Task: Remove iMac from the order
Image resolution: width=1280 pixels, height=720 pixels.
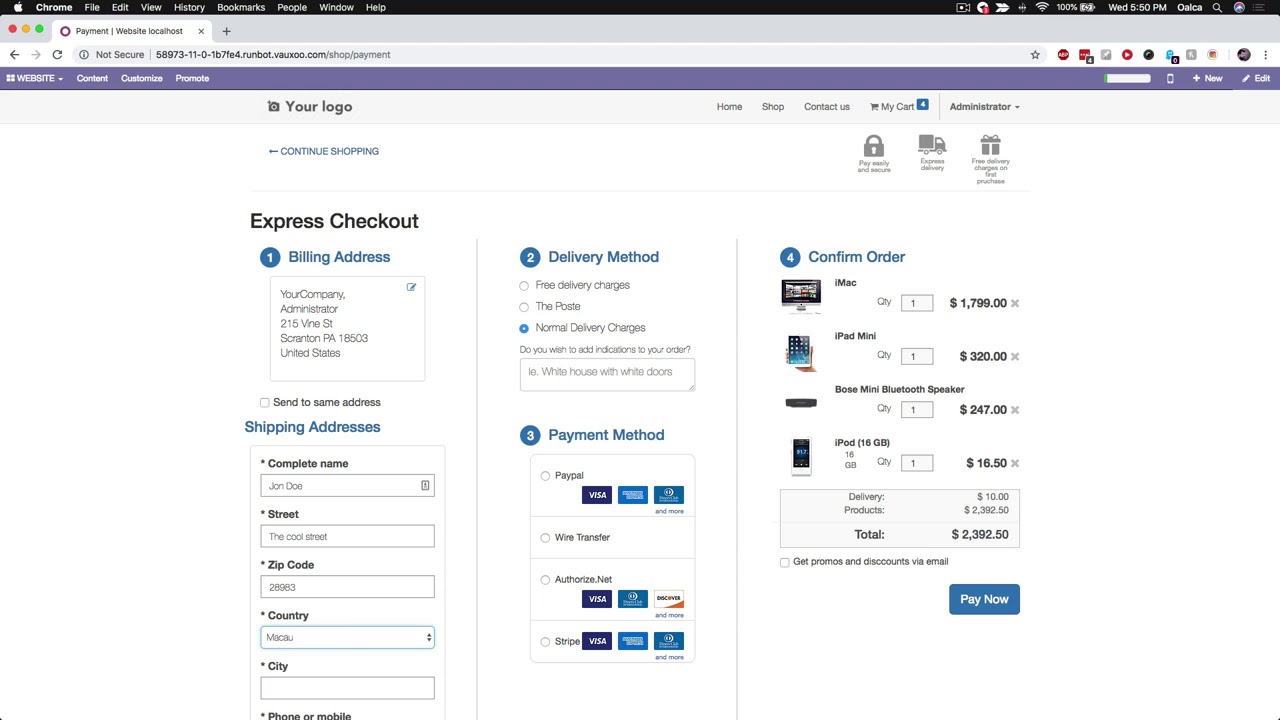Action: [1015, 303]
